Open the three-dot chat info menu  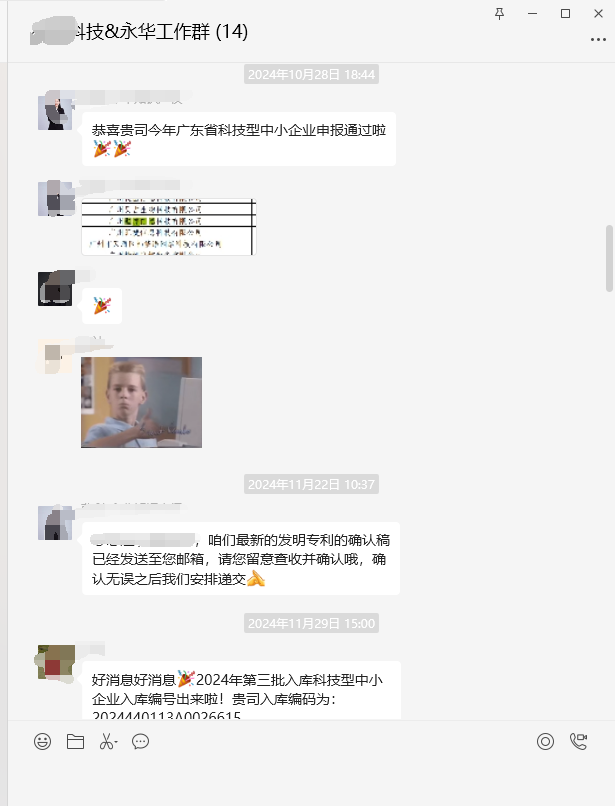pyautogui.click(x=598, y=40)
